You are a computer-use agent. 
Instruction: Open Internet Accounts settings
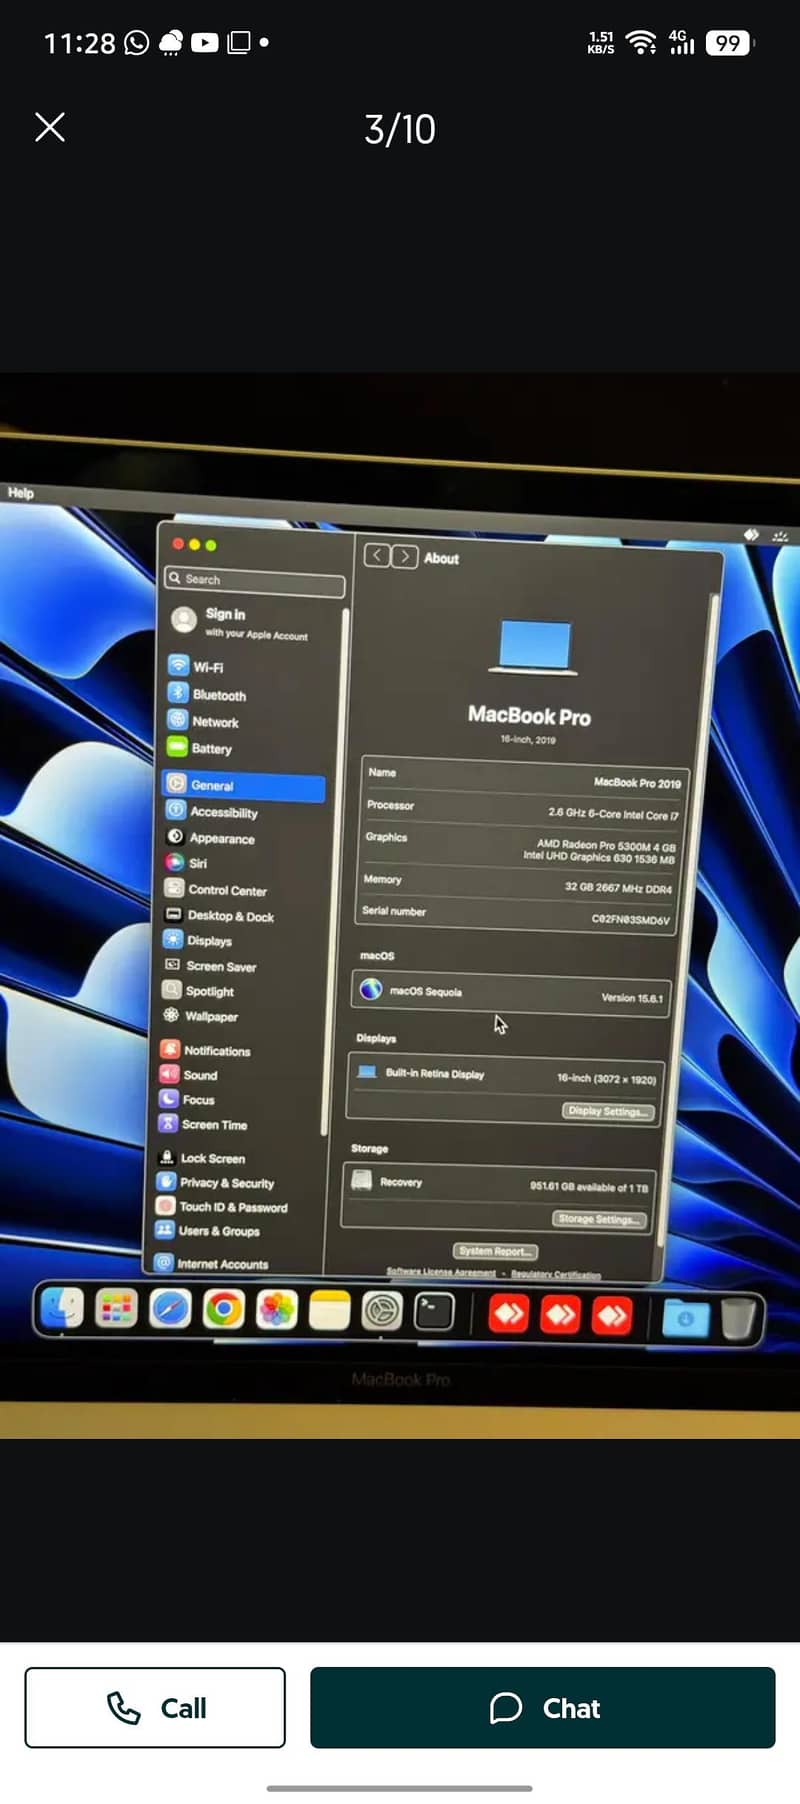(212, 1263)
